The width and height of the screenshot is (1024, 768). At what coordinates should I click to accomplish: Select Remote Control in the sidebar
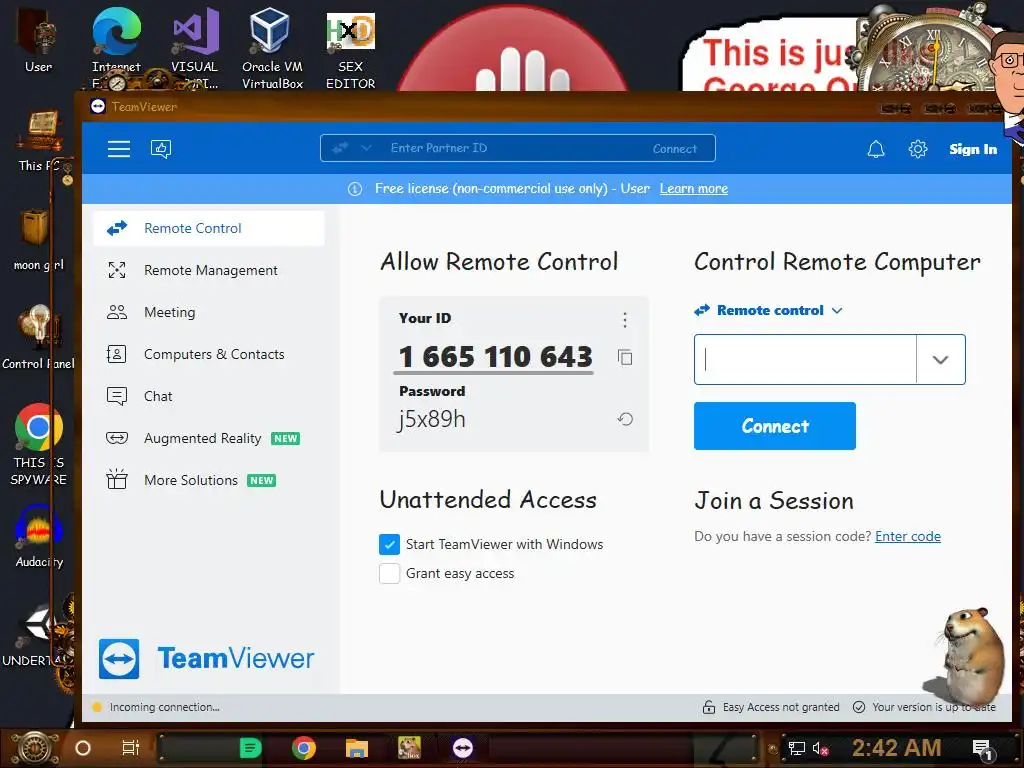click(x=209, y=229)
